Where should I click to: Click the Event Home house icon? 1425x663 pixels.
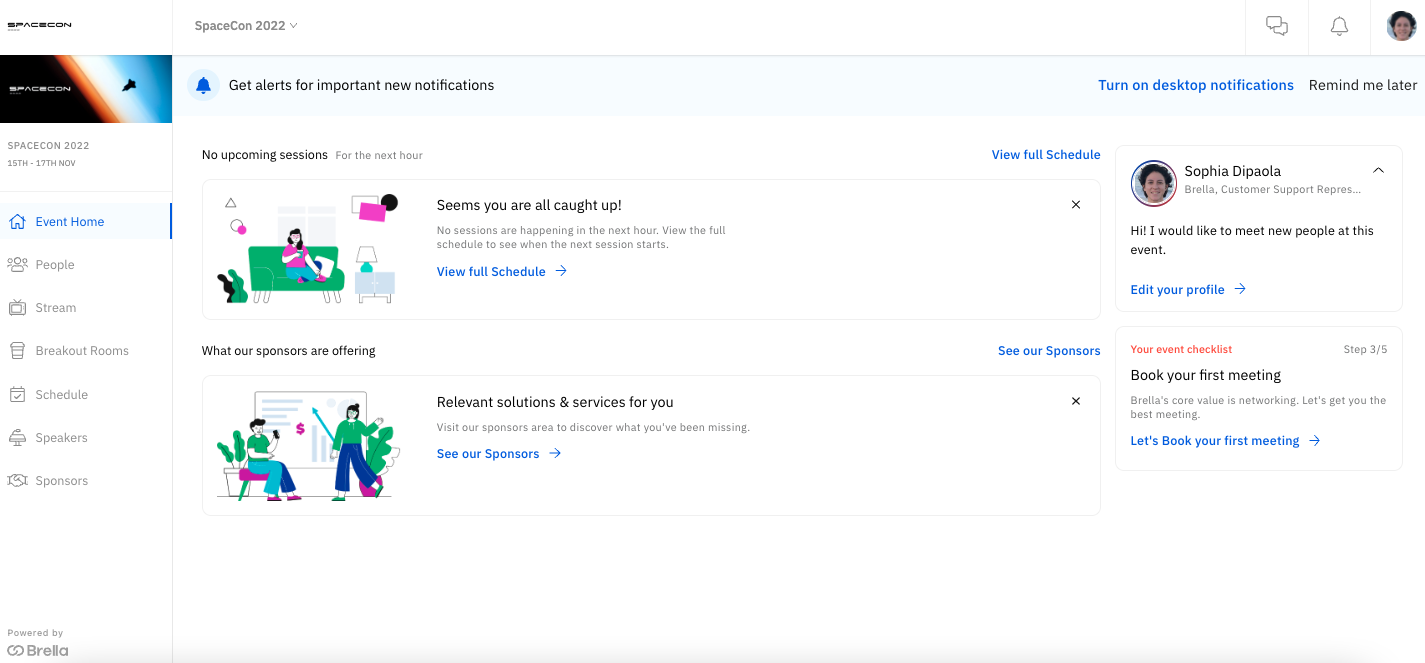17,222
